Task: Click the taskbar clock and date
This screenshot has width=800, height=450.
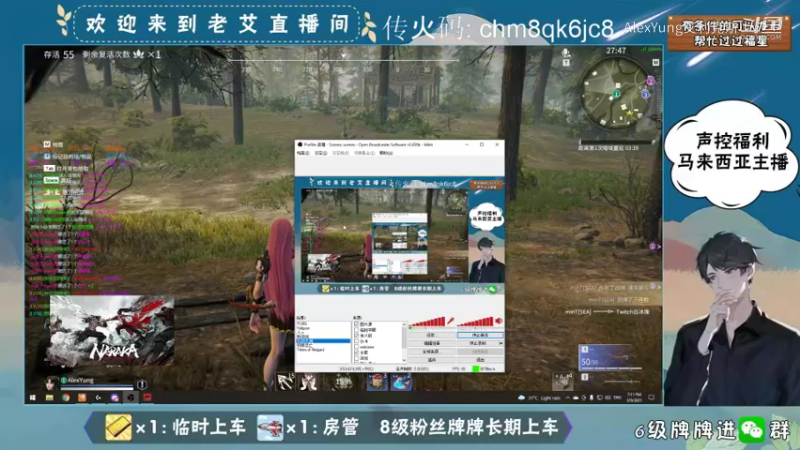Action: [x=634, y=397]
